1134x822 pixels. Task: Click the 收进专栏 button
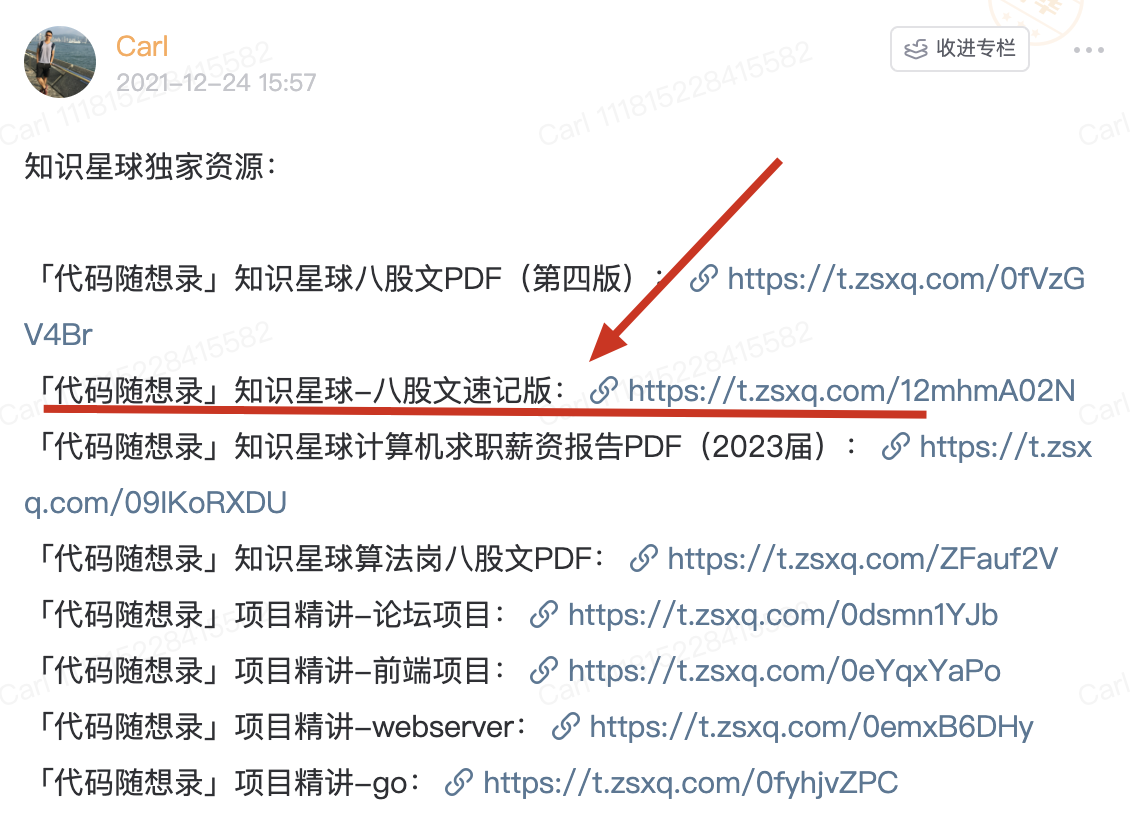click(x=960, y=48)
